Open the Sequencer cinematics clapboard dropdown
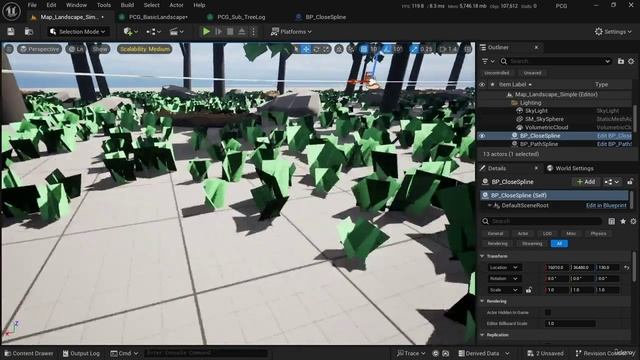Image resolution: width=640 pixels, height=360 pixels. tap(176, 31)
